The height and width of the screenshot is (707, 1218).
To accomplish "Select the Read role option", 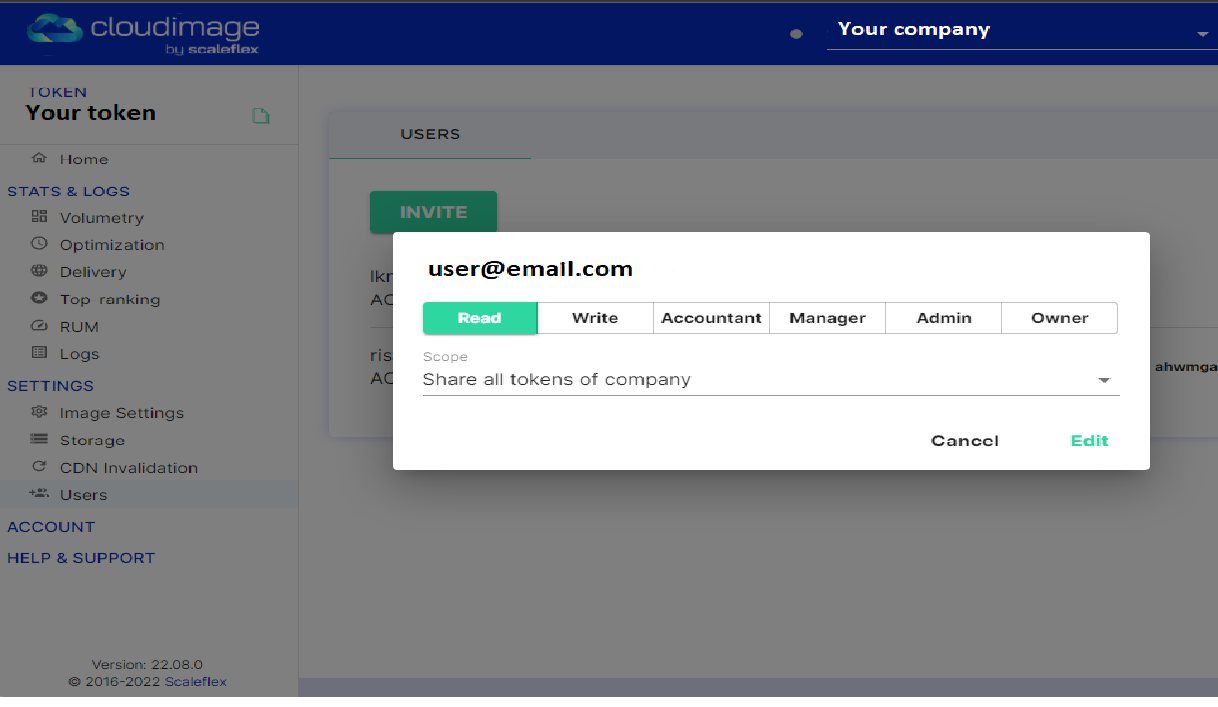I will point(480,318).
